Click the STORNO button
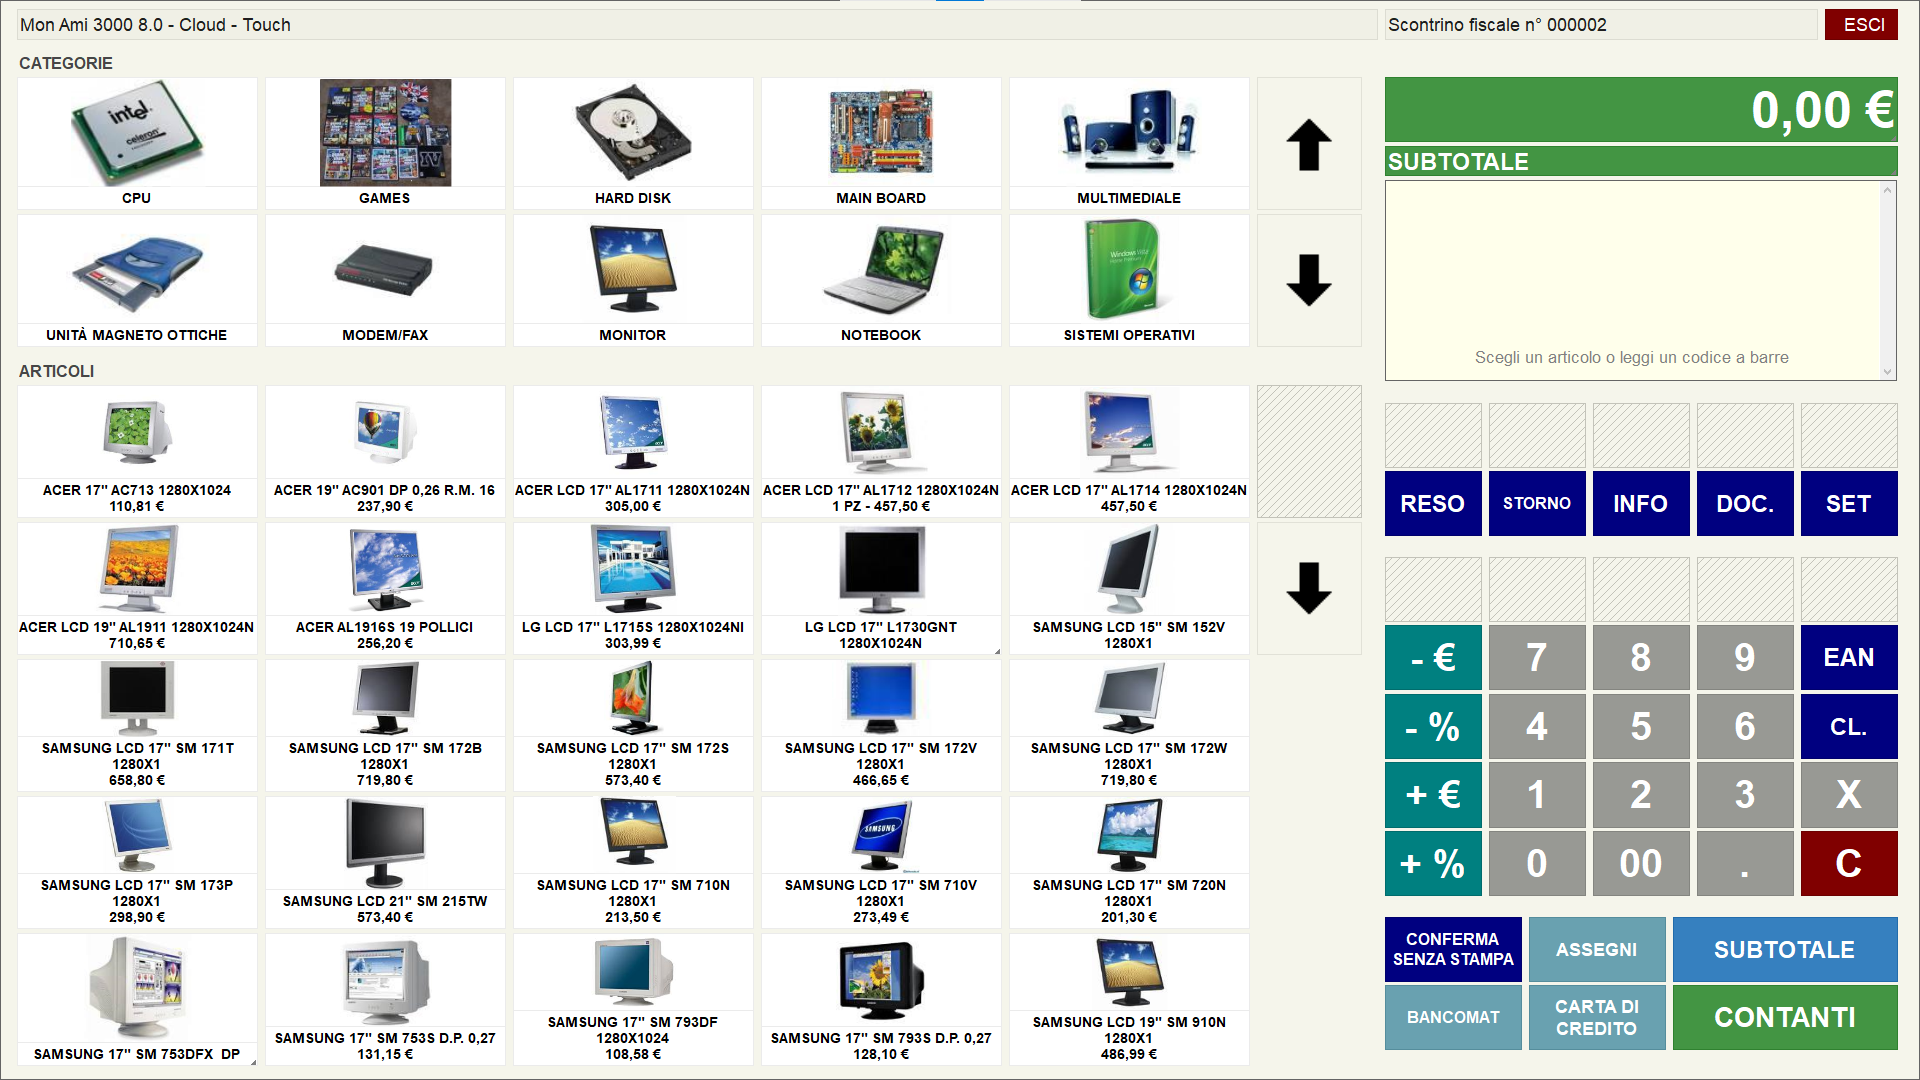The height and width of the screenshot is (1080, 1920). point(1537,504)
